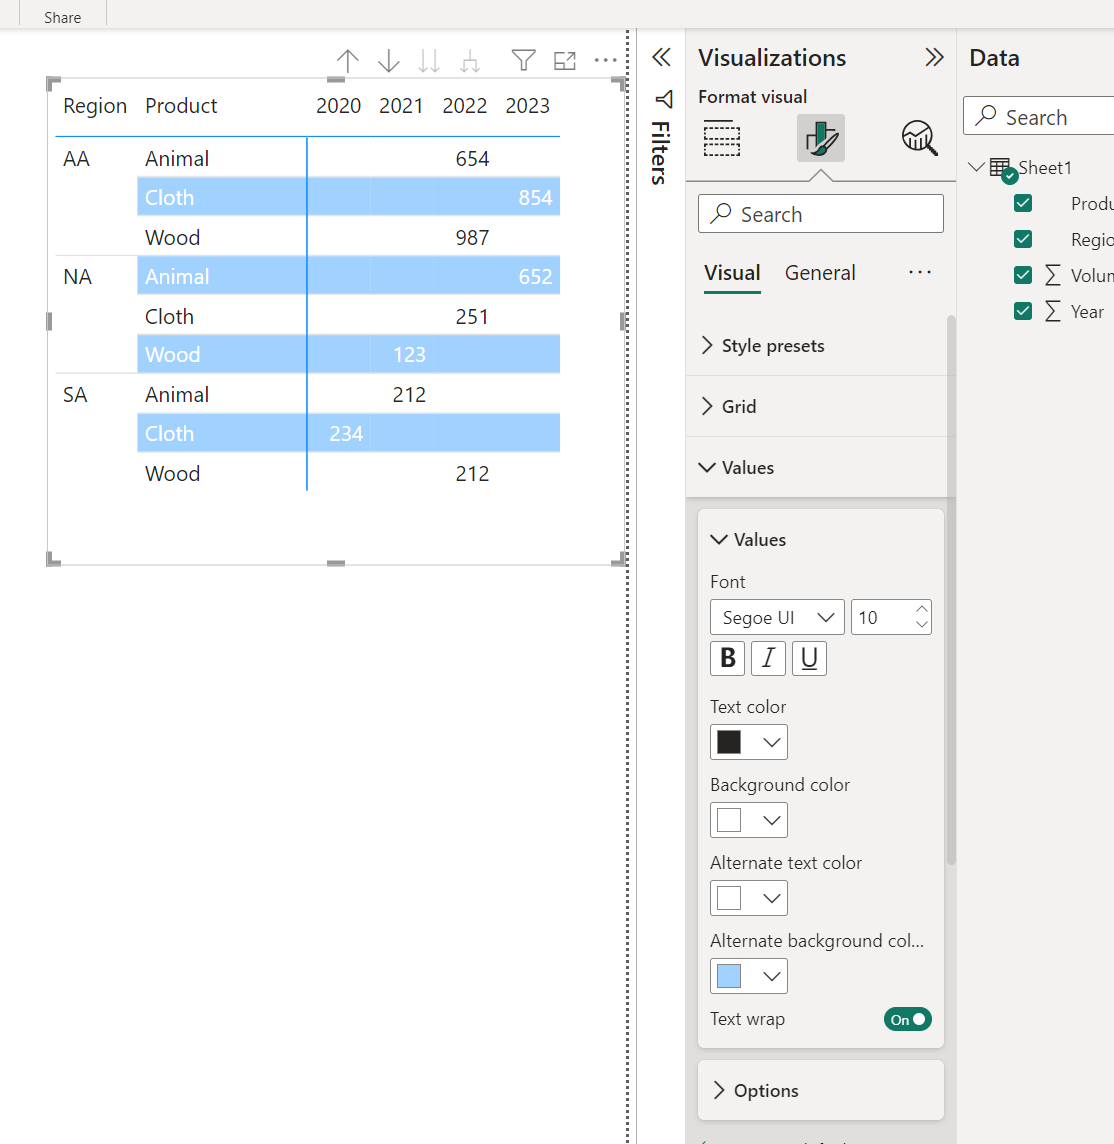Switch to the Visual tab
Screen dimensions: 1114x1144
pos(732,273)
